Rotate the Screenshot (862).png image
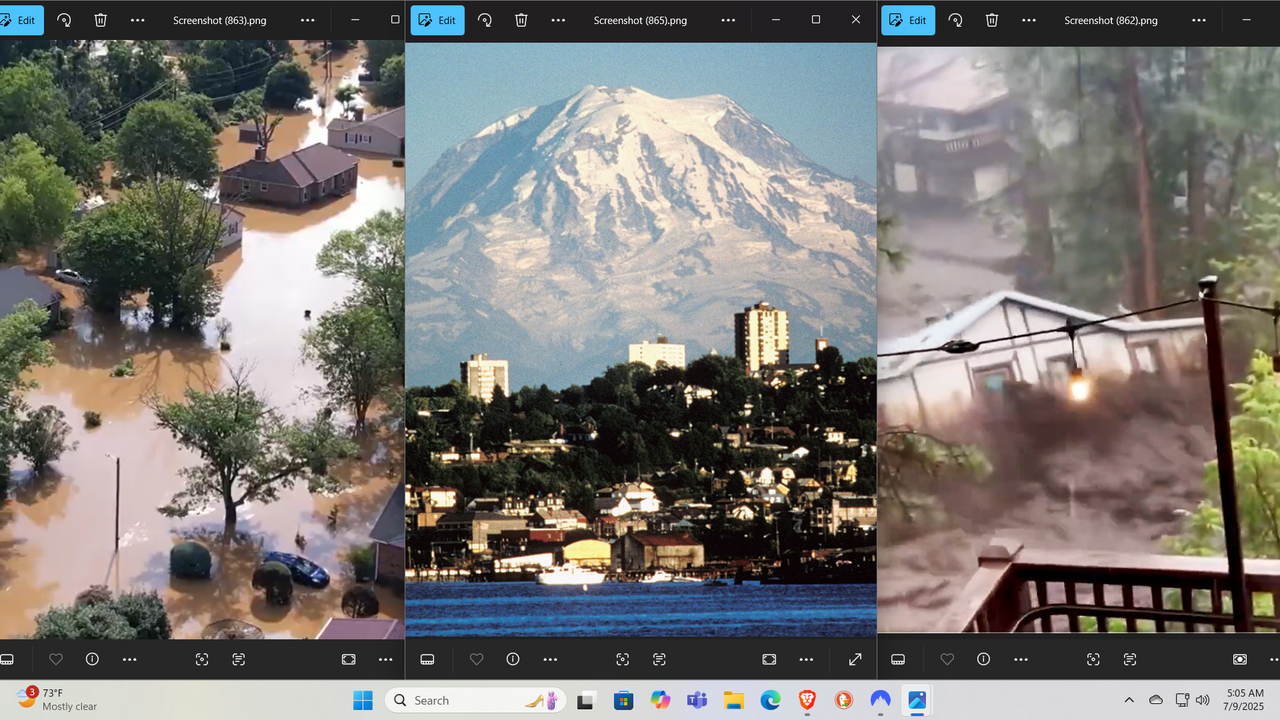The width and height of the screenshot is (1280, 720). tap(955, 20)
